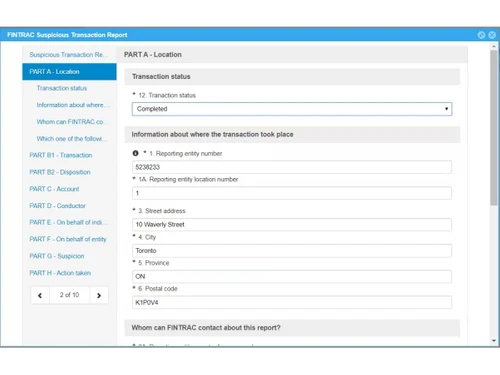Viewport: 500px width, 375px height.
Task: Click the circular icon left of the close button
Action: pyautogui.click(x=481, y=35)
